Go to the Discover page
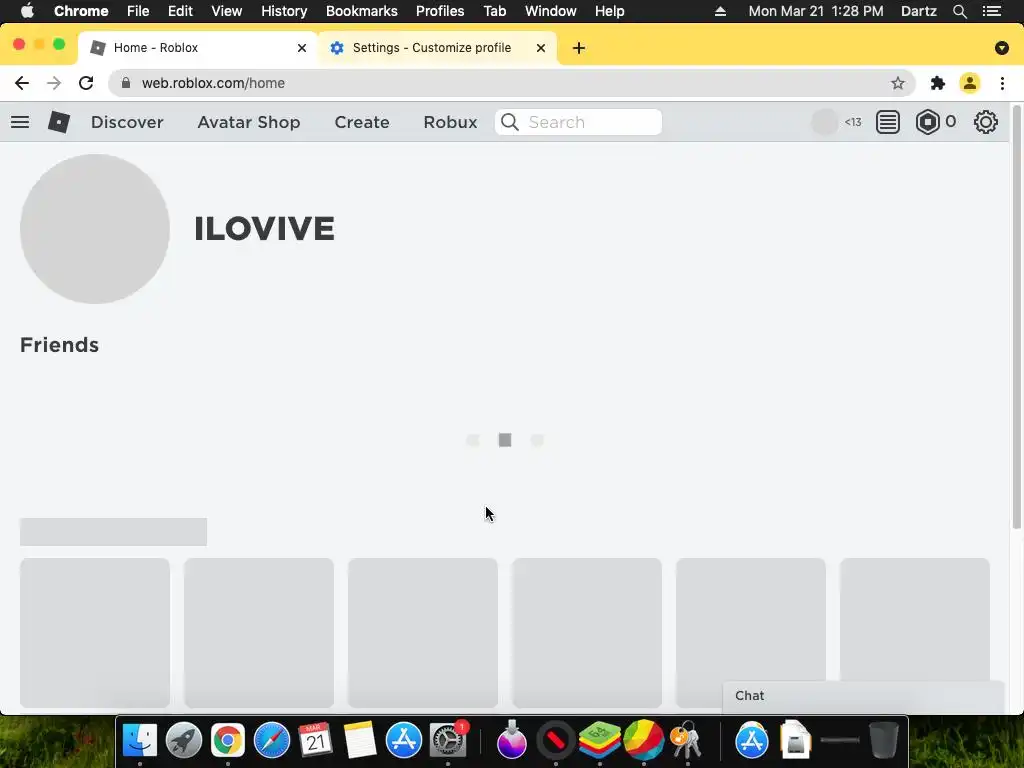 tap(127, 122)
